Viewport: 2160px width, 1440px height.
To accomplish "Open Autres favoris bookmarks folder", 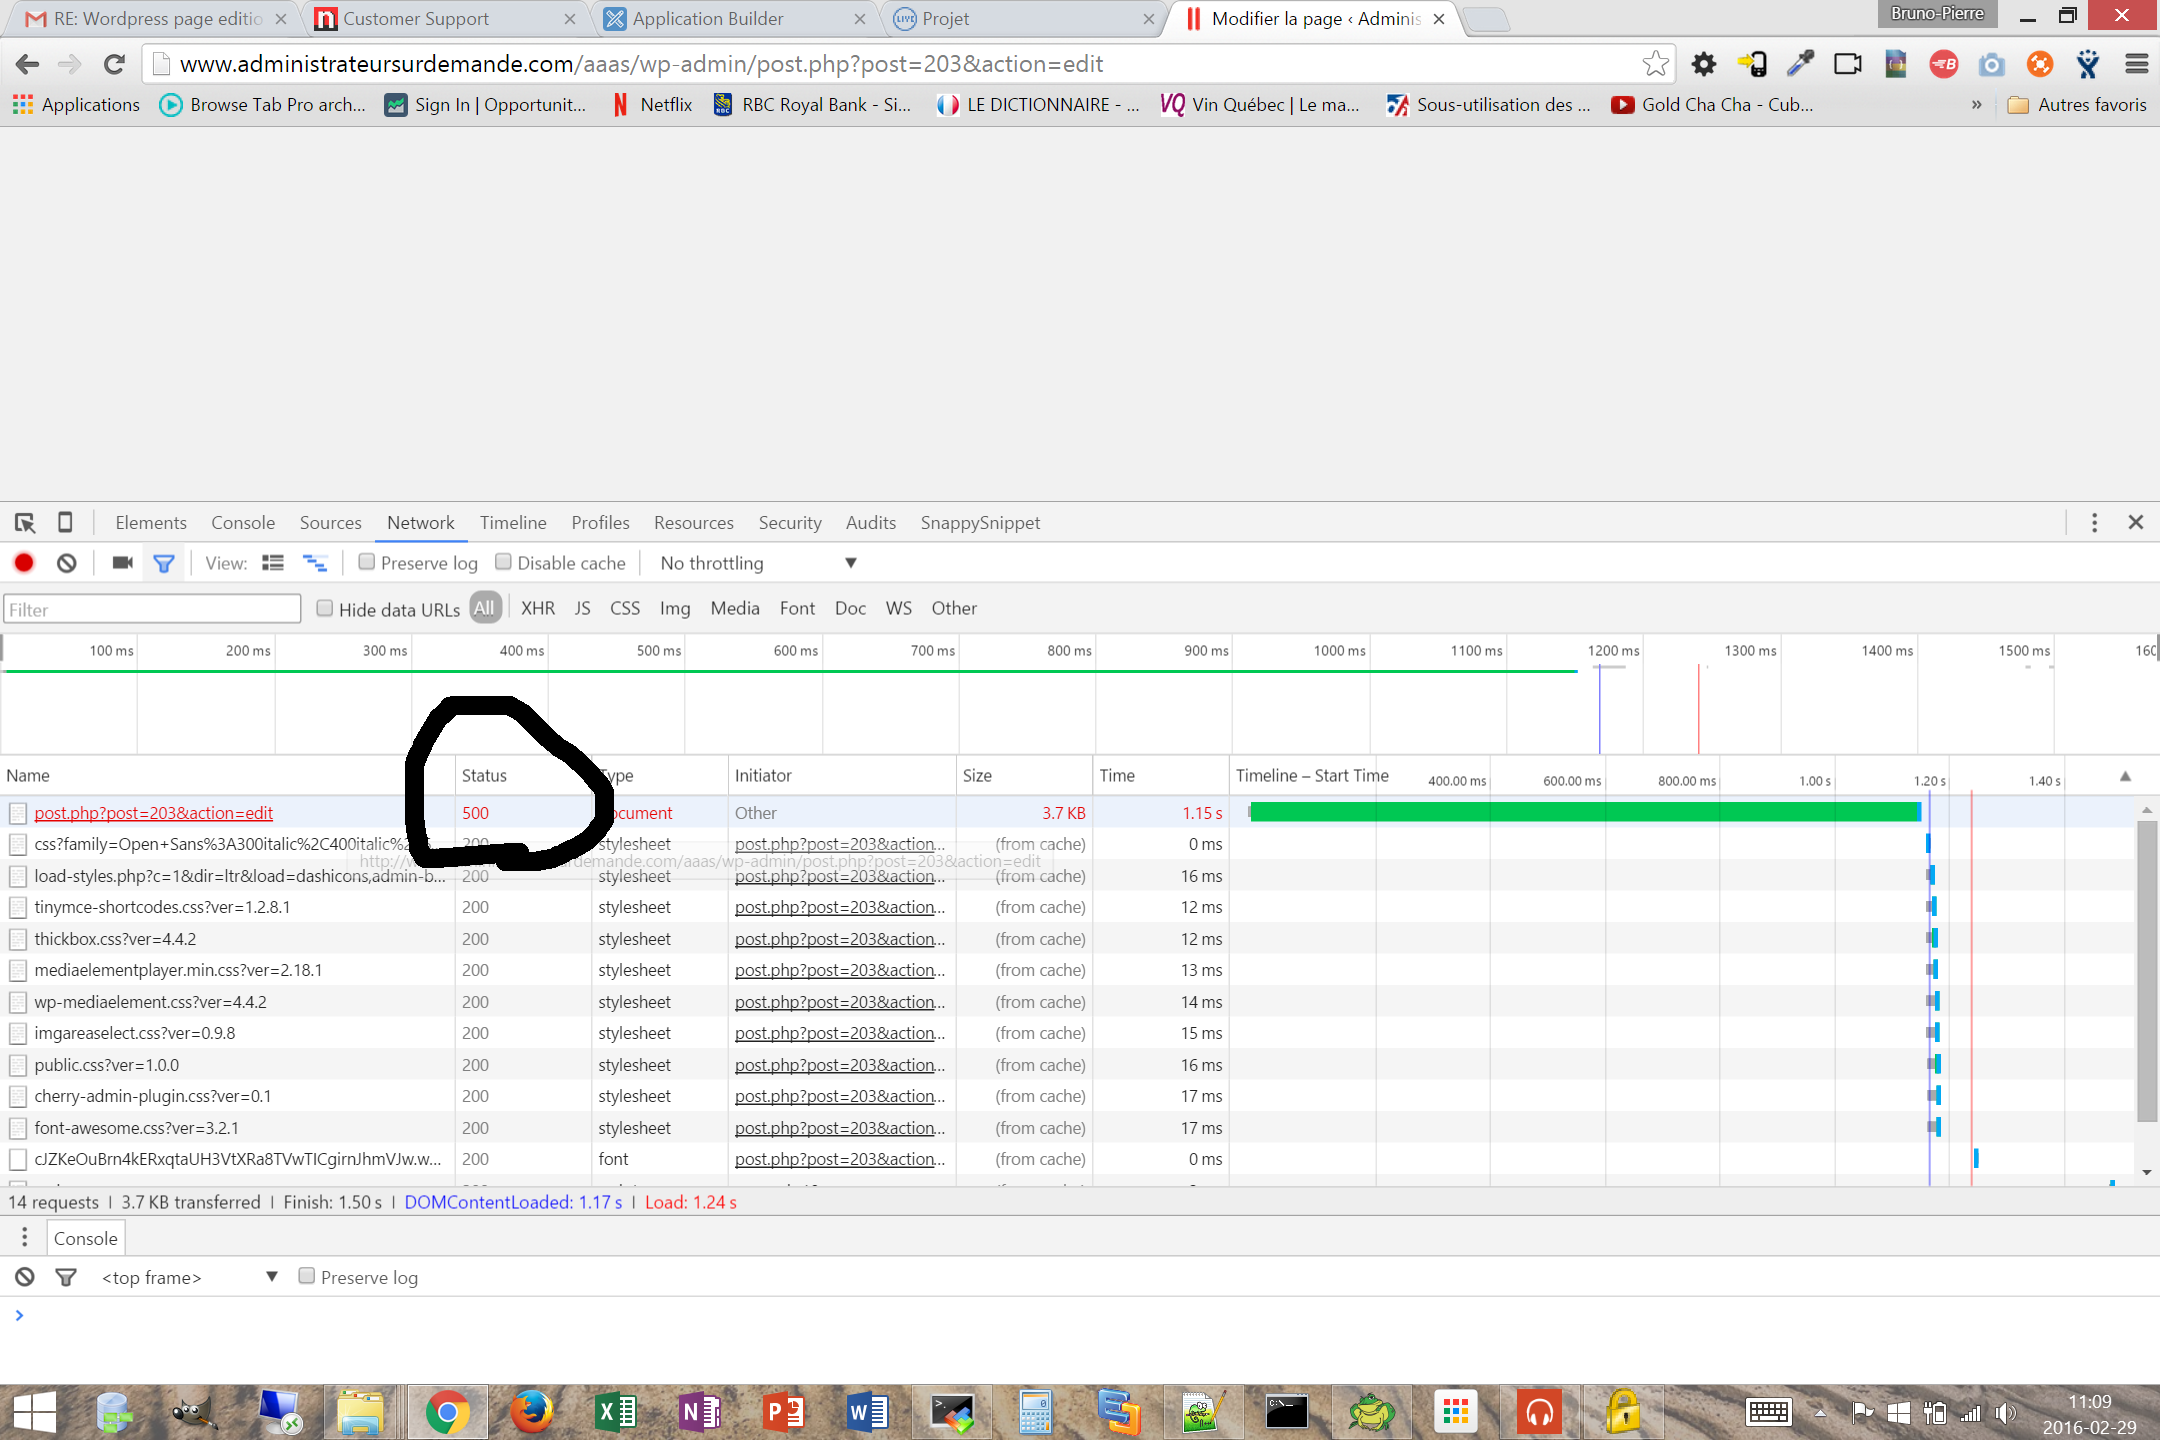I will click(x=2077, y=104).
